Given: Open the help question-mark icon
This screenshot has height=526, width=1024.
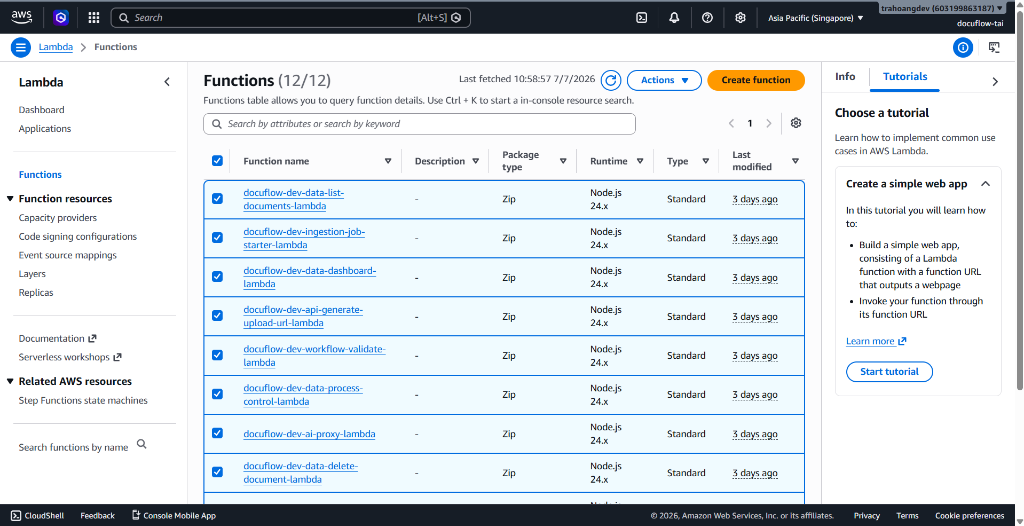Looking at the screenshot, I should pyautogui.click(x=707, y=18).
